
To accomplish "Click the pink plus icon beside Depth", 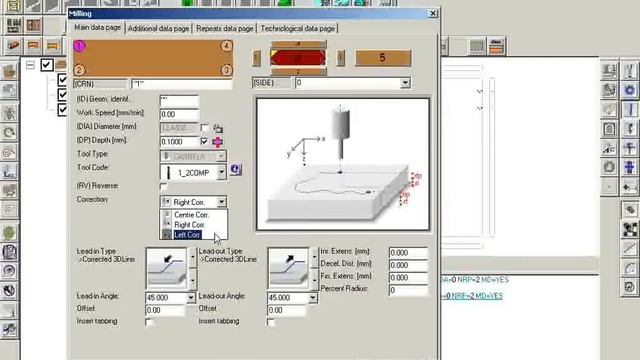I will tap(217, 142).
